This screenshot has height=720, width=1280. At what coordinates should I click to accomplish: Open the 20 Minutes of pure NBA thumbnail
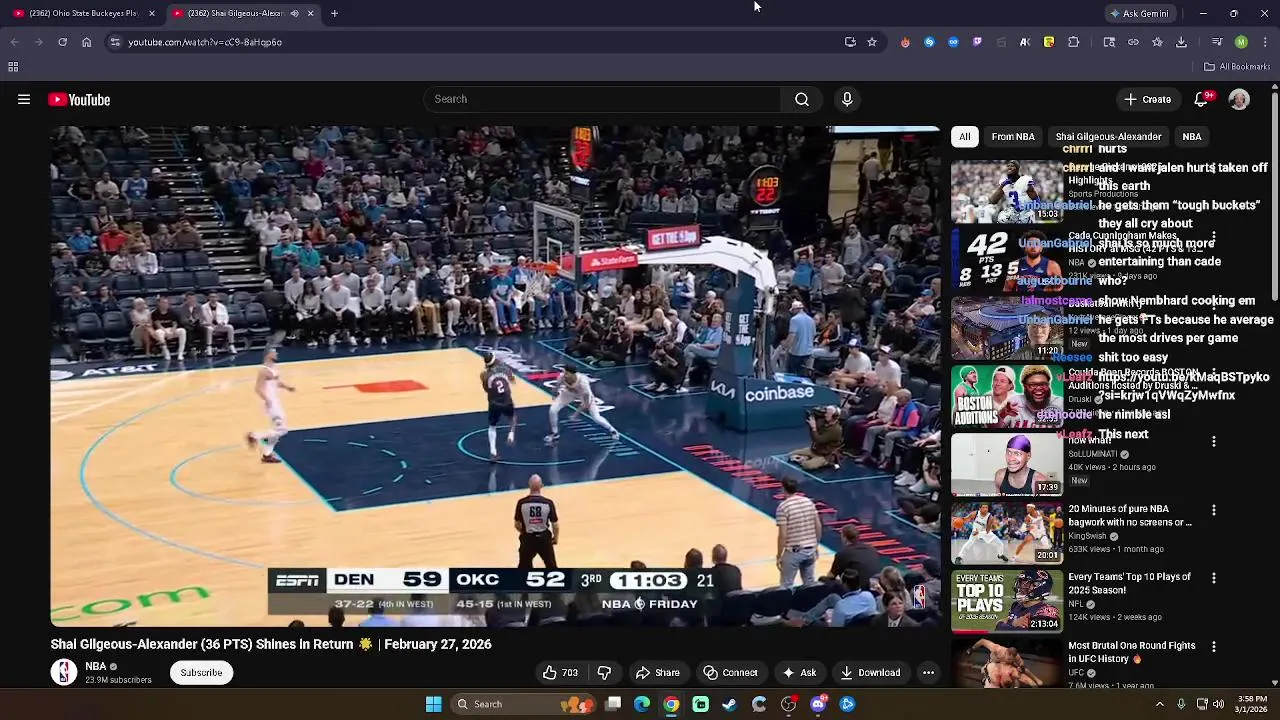1007,533
